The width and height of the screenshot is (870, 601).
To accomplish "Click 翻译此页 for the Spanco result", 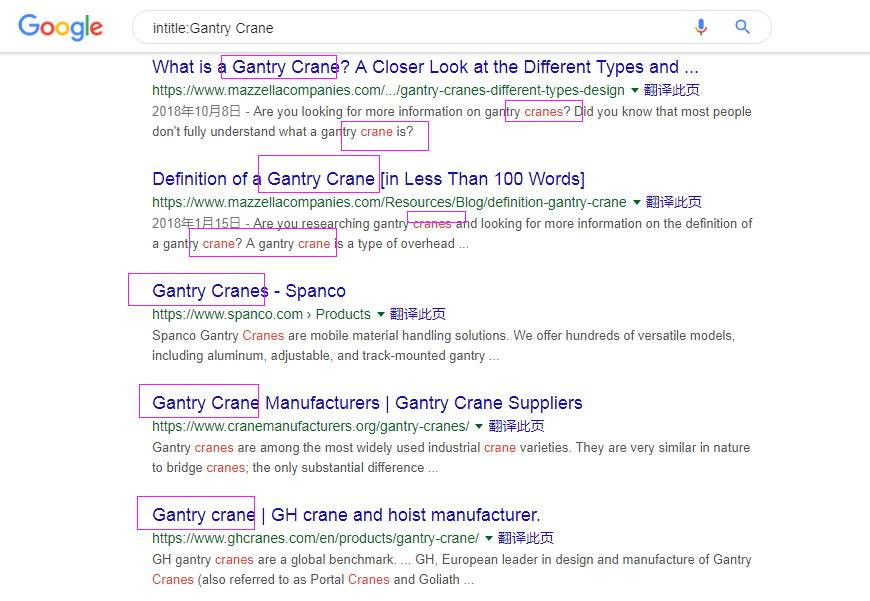I will coord(418,315).
